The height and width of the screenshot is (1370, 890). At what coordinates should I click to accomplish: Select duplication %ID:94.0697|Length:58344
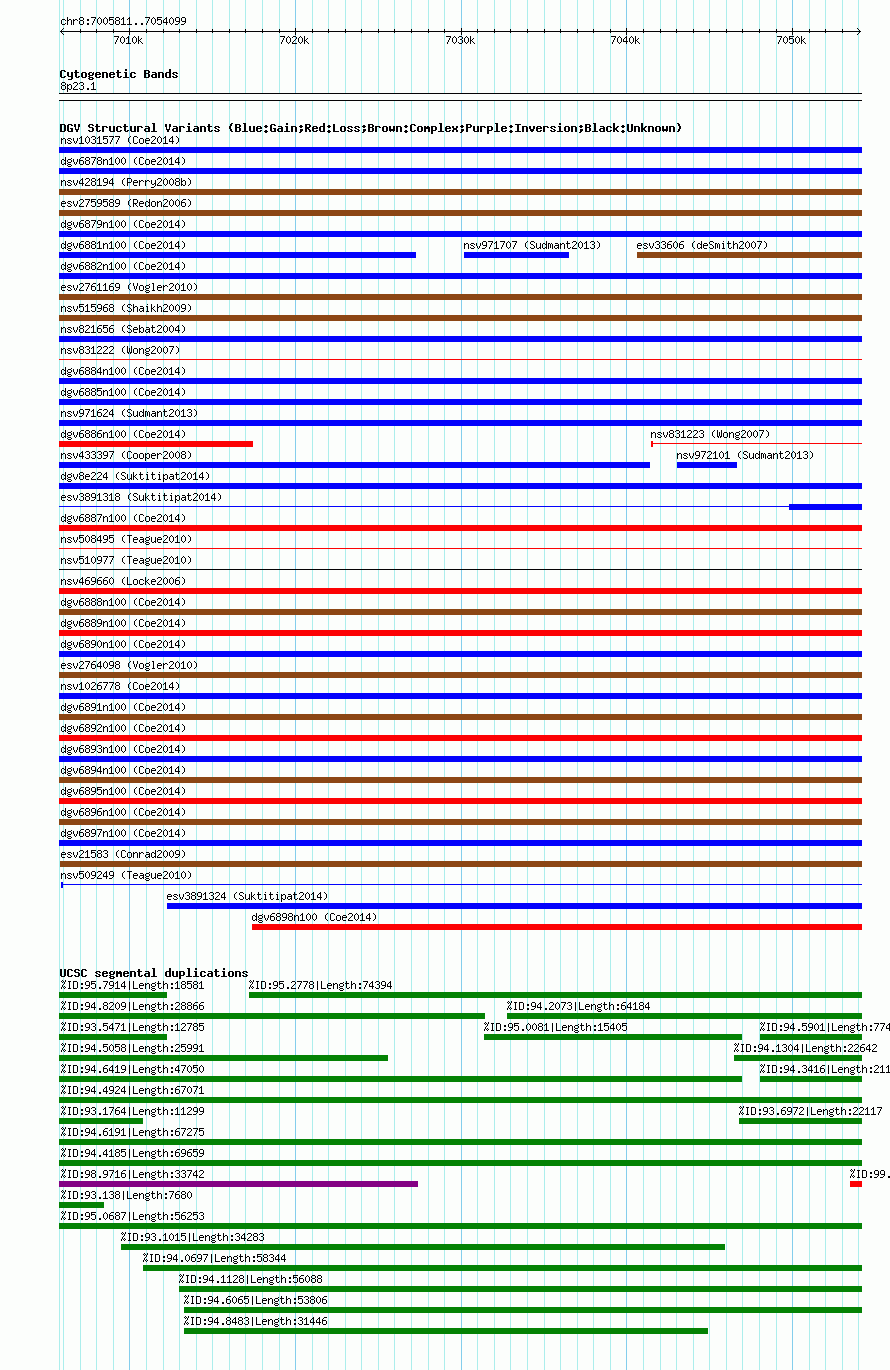[215, 1259]
